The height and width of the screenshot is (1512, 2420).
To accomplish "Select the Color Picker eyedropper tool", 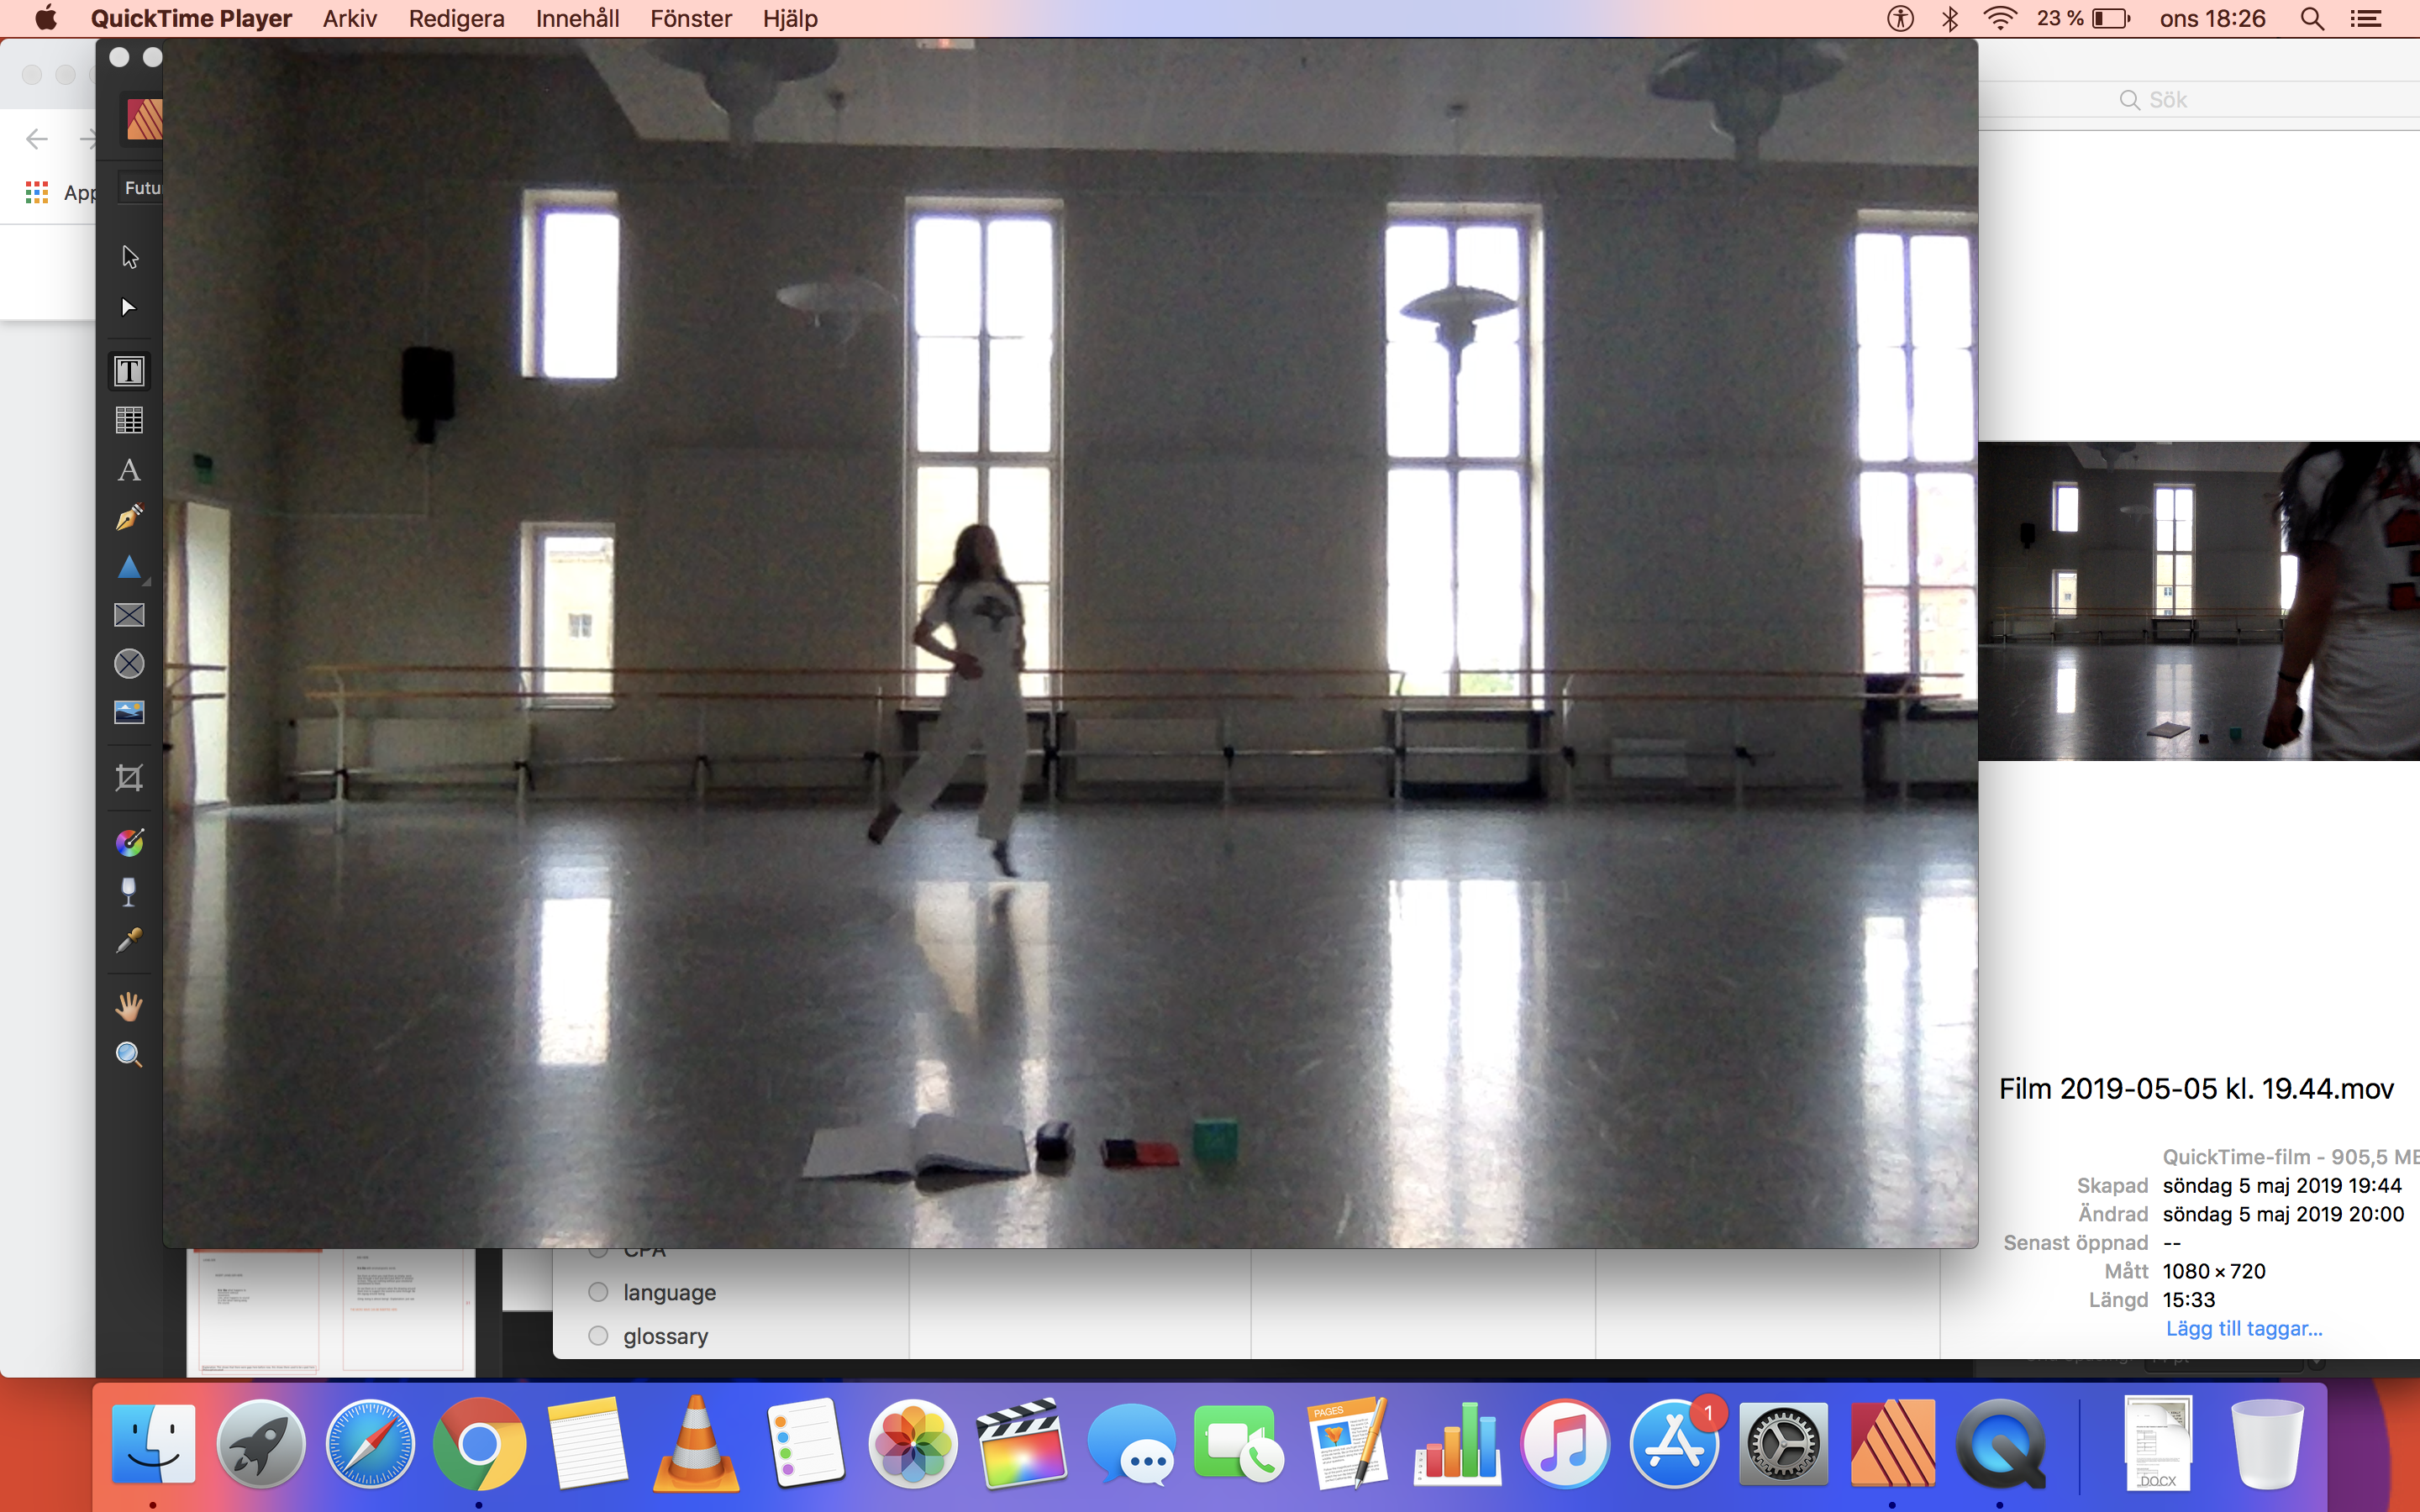I will (x=129, y=940).
